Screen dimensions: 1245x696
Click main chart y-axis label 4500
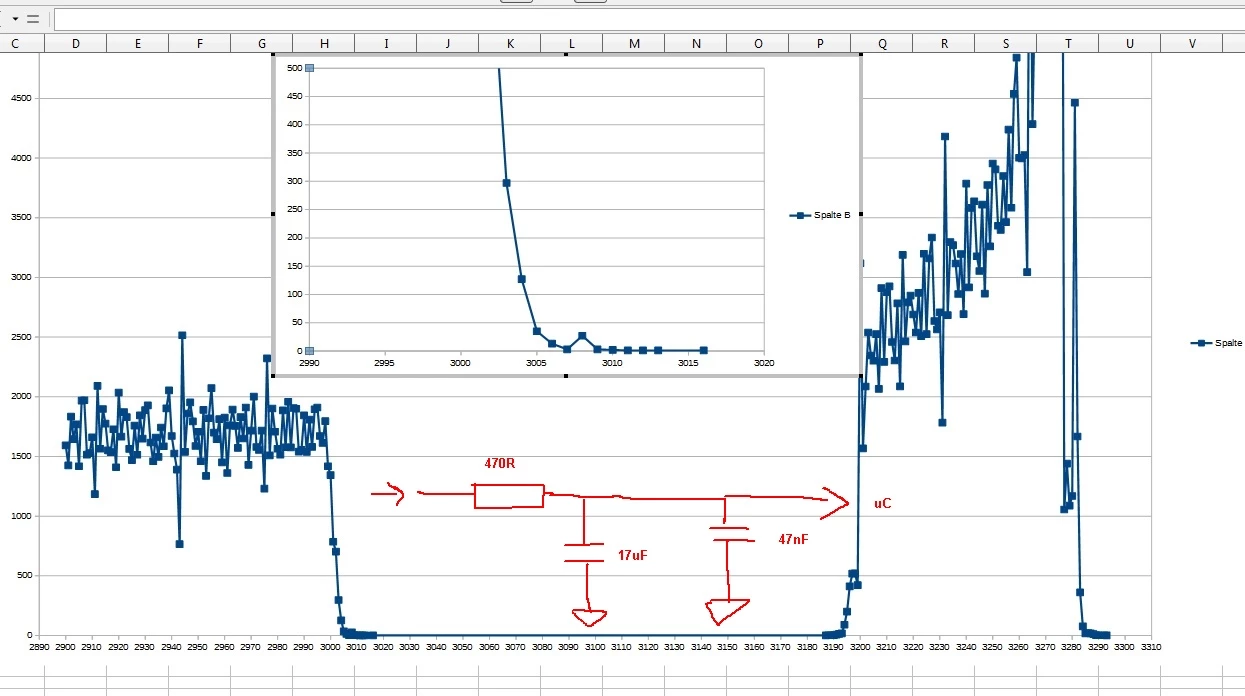pyautogui.click(x=21, y=99)
